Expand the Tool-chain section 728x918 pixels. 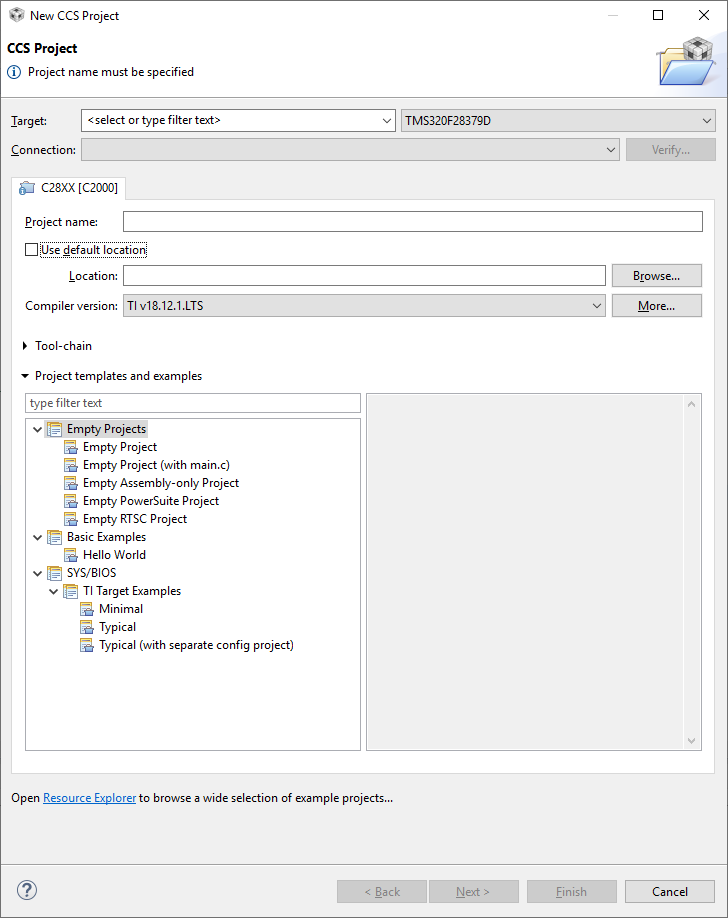[x=26, y=346]
